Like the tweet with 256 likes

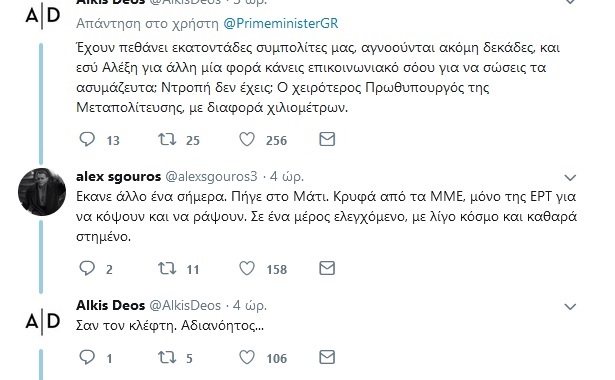pos(247,139)
